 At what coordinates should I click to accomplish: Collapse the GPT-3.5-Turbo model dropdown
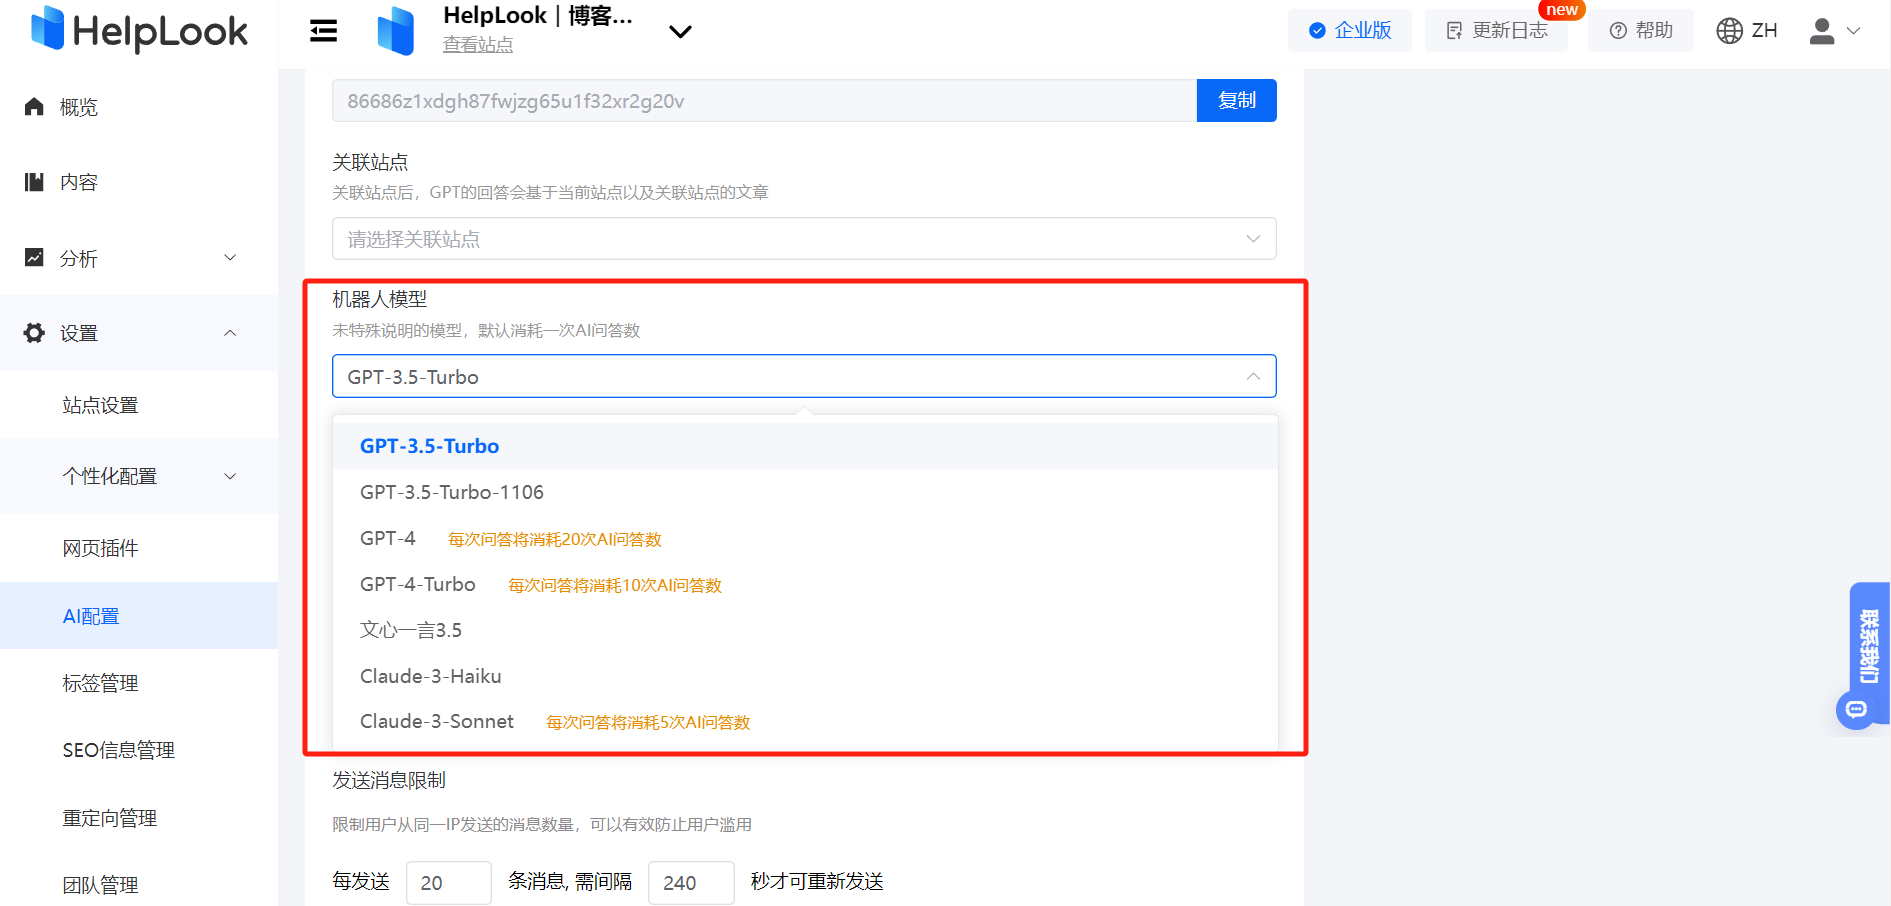pyautogui.click(x=804, y=376)
